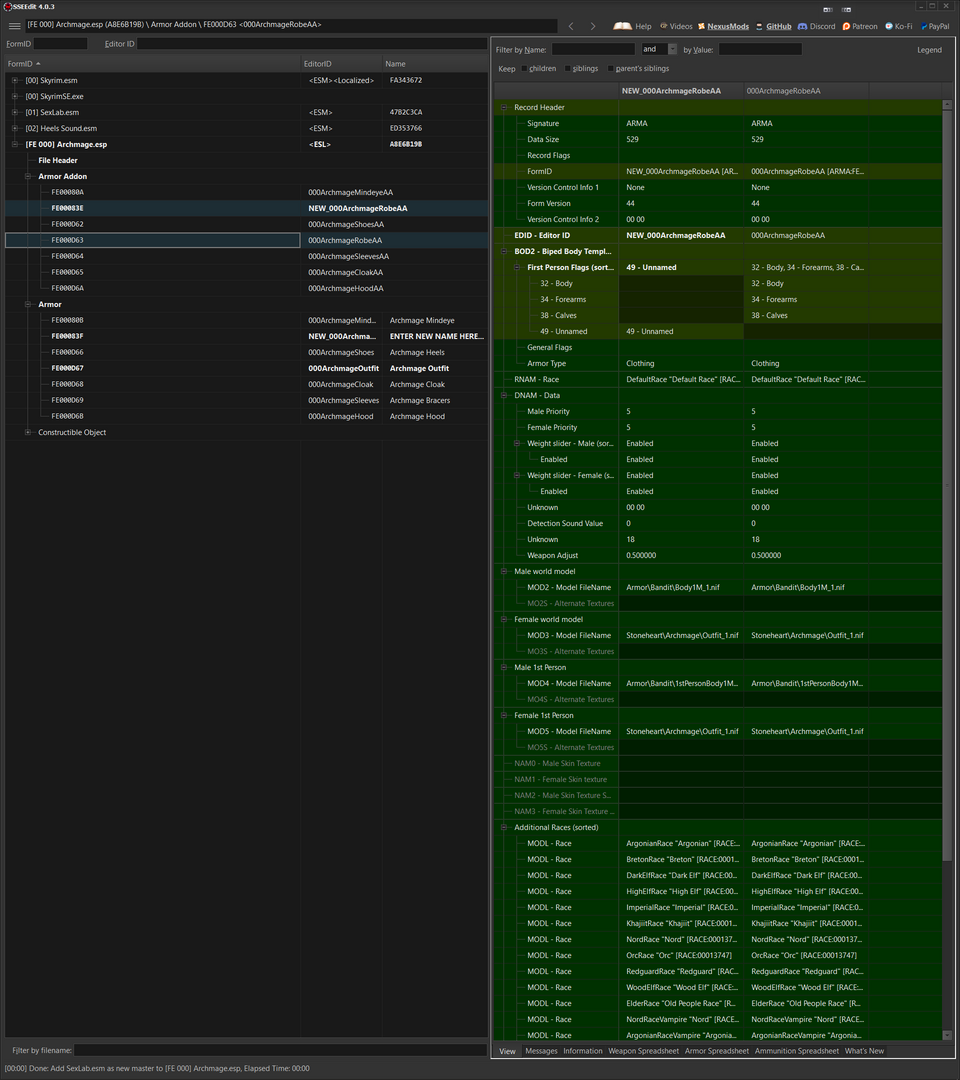Click the second small title bar layout icon
The image size is (960, 1080).
846,10
